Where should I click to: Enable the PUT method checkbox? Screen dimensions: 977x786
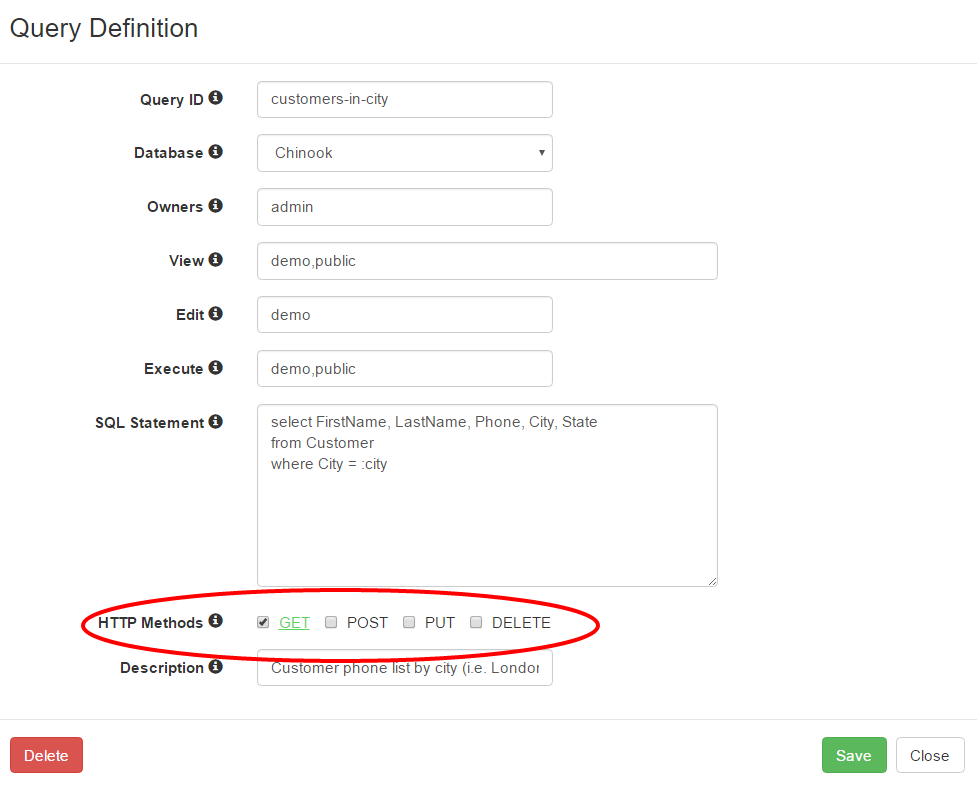point(409,622)
